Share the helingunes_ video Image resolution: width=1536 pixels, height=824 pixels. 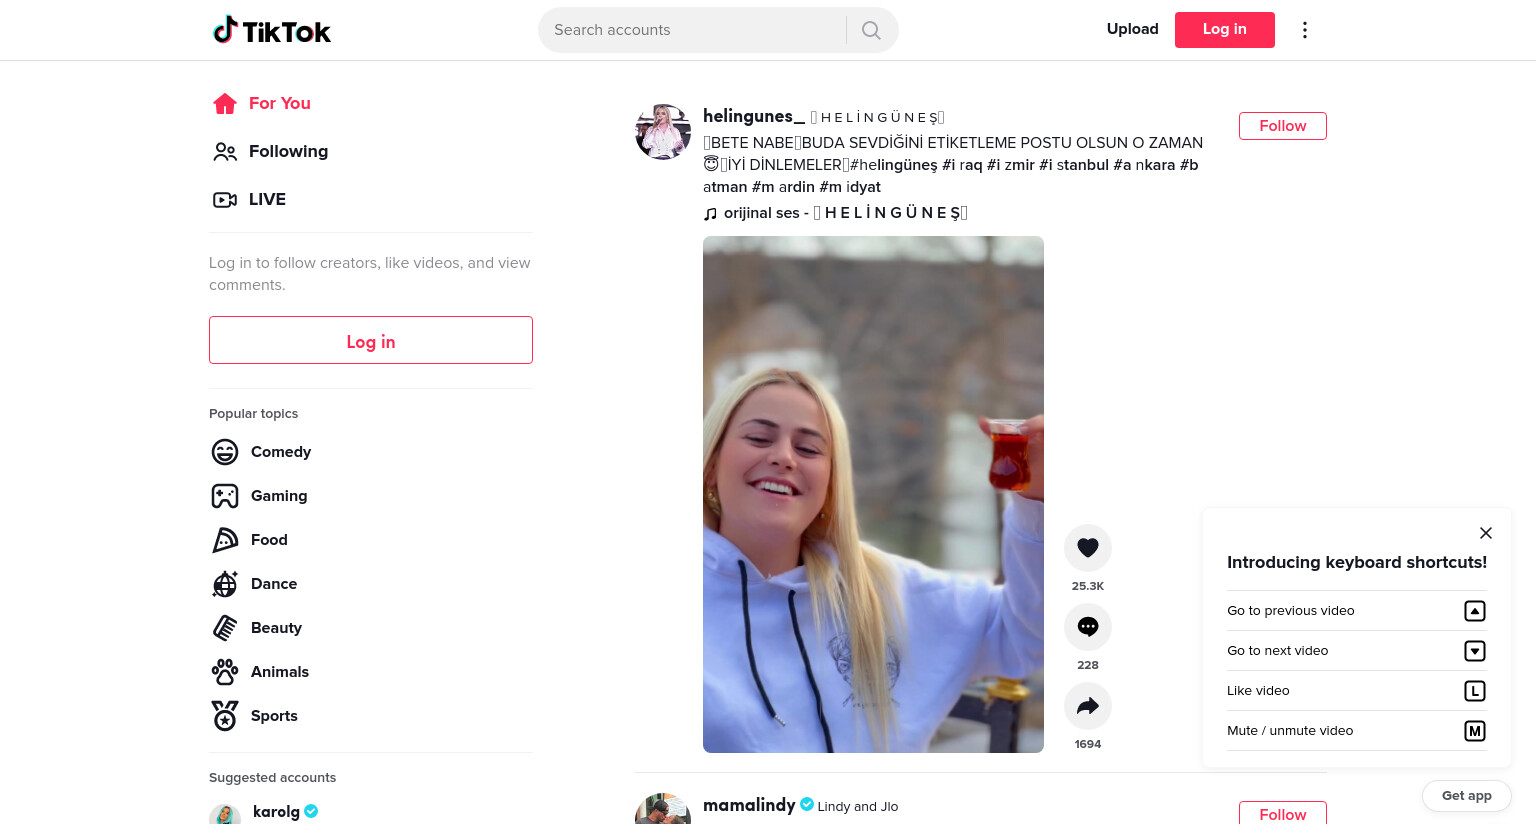click(1088, 706)
